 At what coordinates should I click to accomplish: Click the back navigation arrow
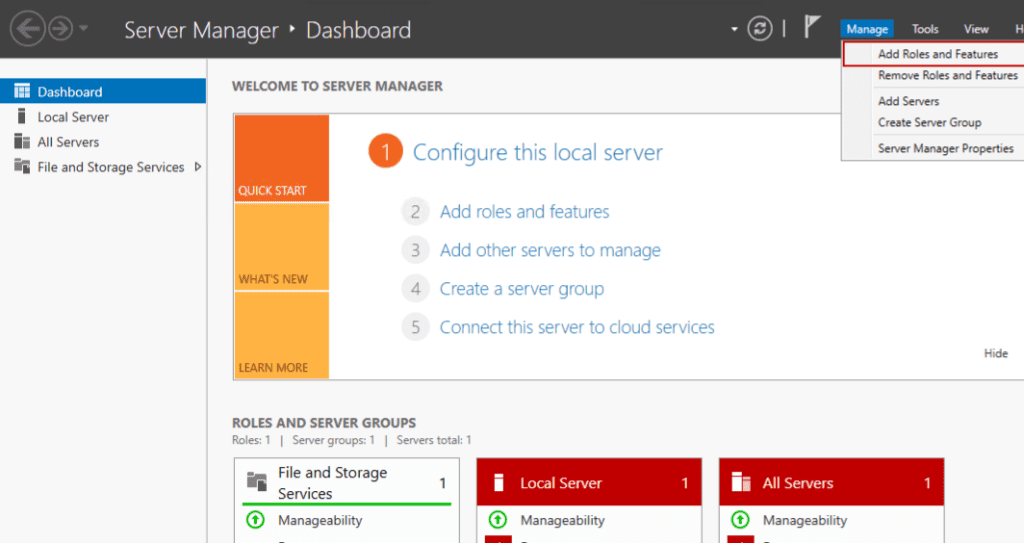point(27,29)
